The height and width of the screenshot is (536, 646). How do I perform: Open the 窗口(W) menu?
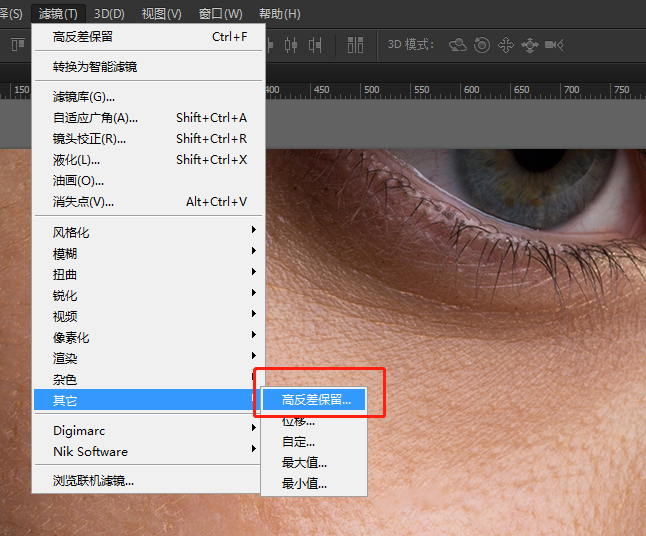click(x=220, y=14)
